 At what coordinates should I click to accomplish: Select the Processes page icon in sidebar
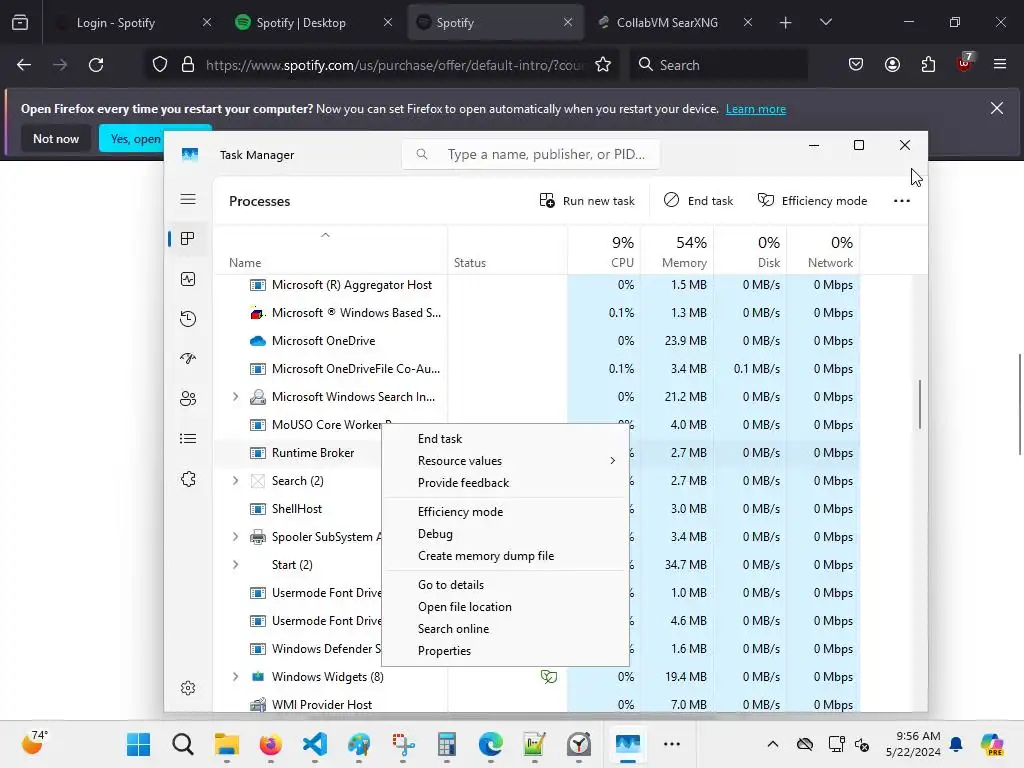click(x=188, y=238)
